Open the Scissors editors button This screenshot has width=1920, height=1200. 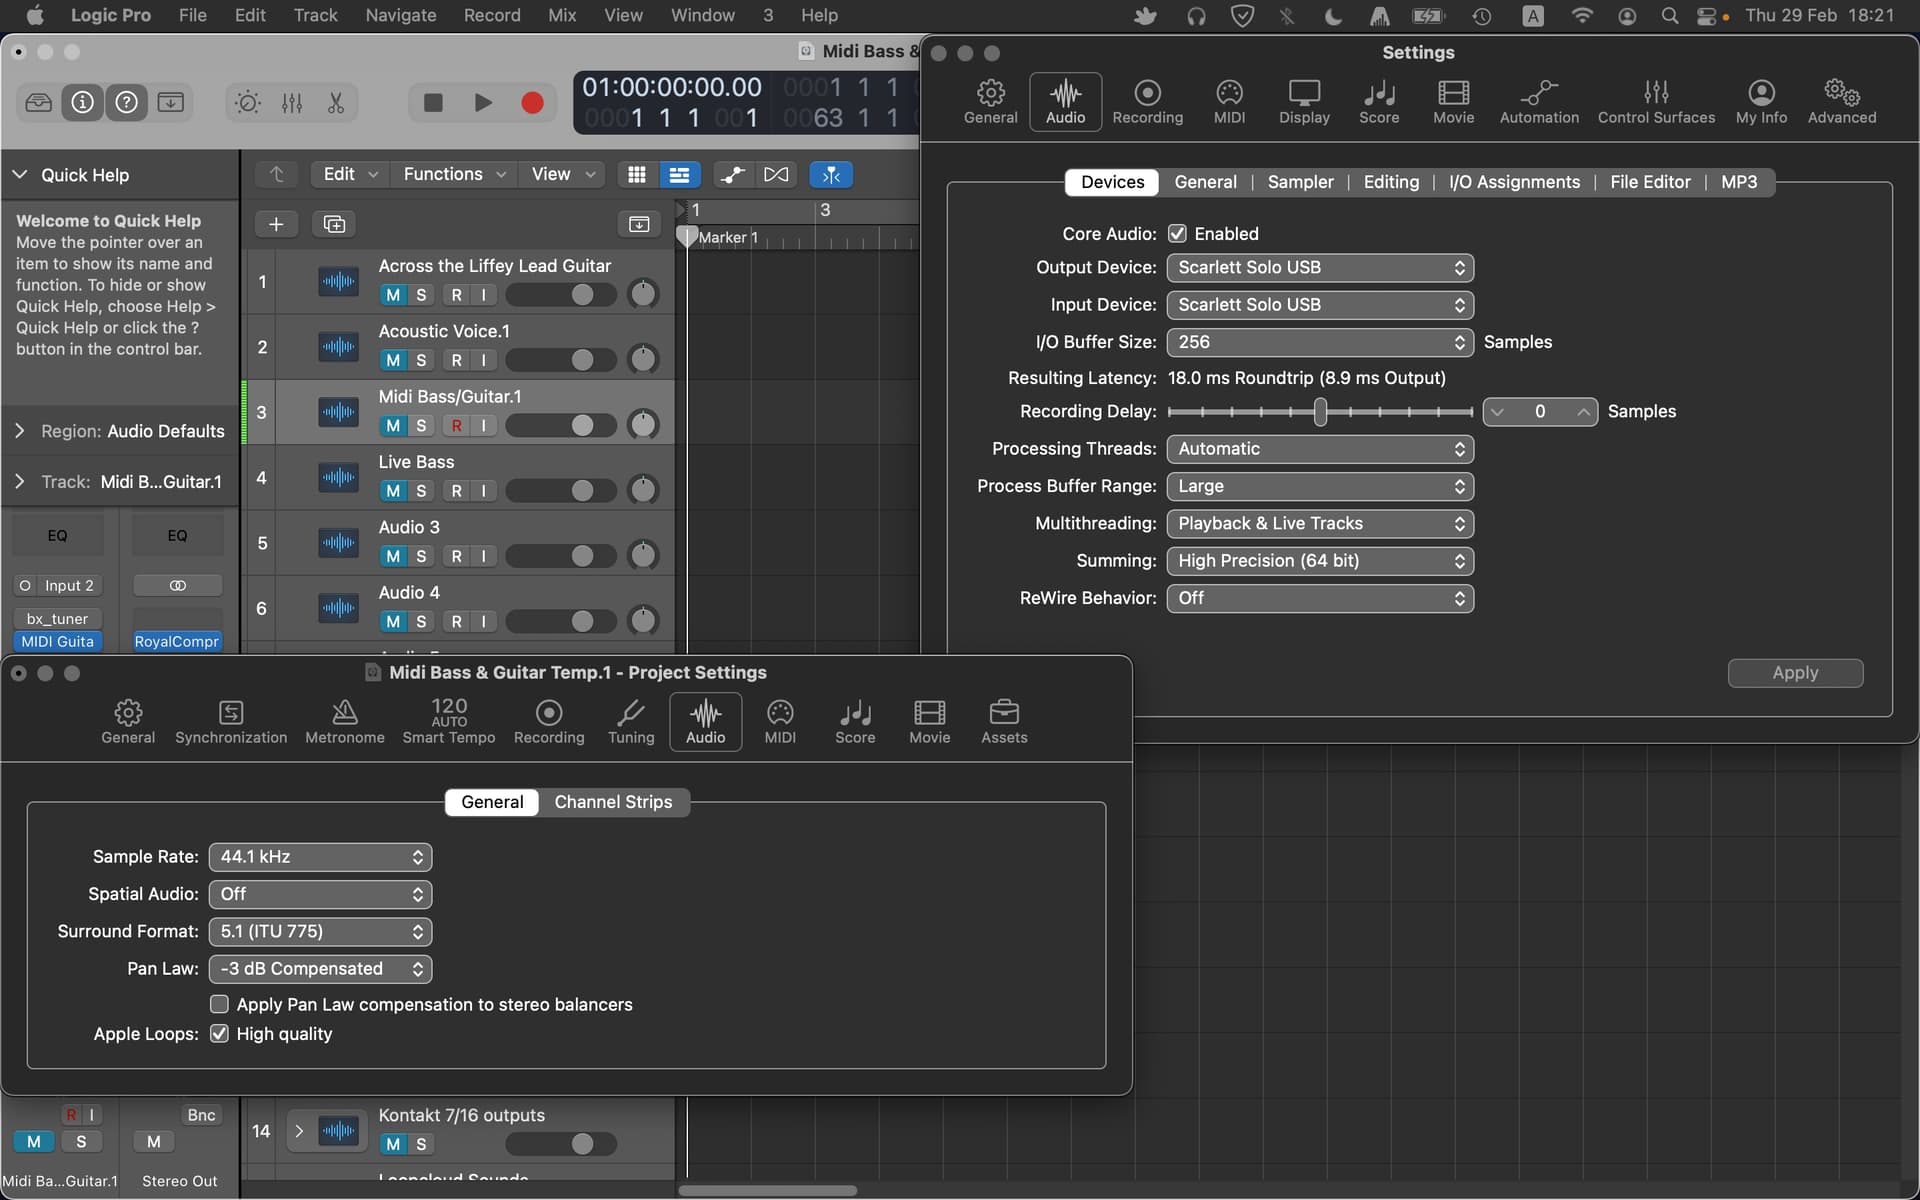(336, 103)
